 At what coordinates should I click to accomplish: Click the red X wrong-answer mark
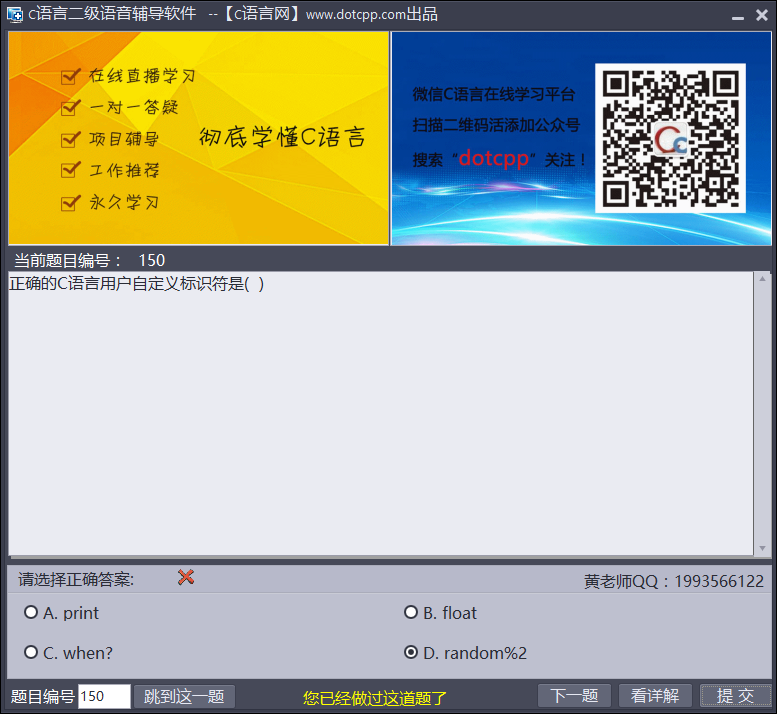tap(185, 577)
